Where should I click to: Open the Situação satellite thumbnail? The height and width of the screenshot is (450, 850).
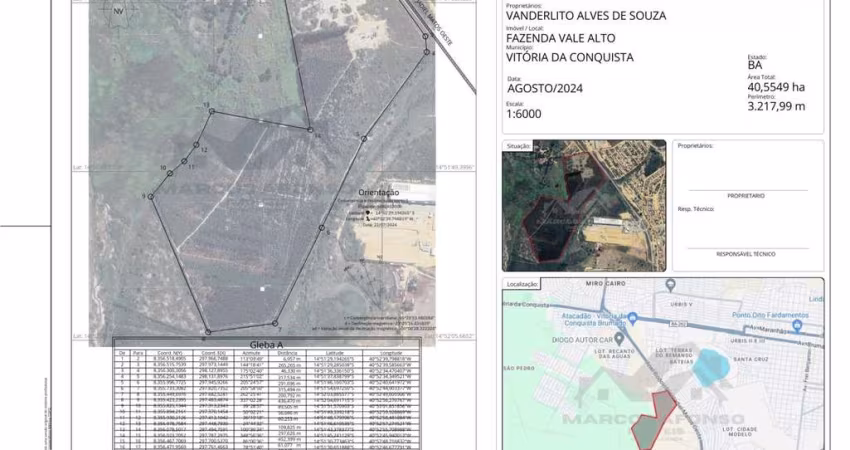click(584, 205)
